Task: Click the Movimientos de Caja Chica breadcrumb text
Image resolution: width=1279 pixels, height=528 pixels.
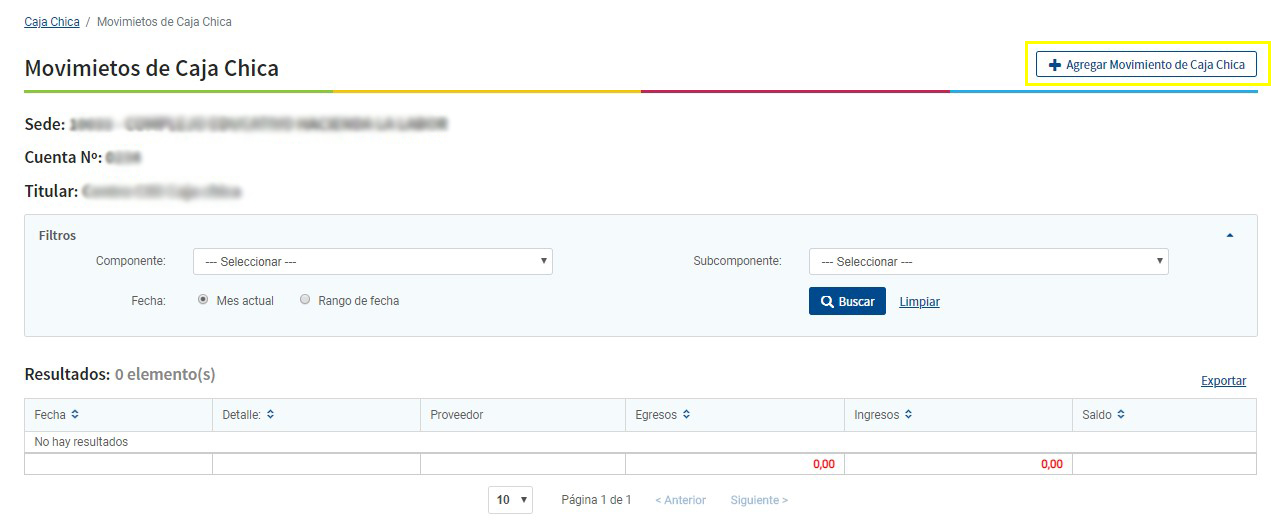Action: tap(164, 22)
